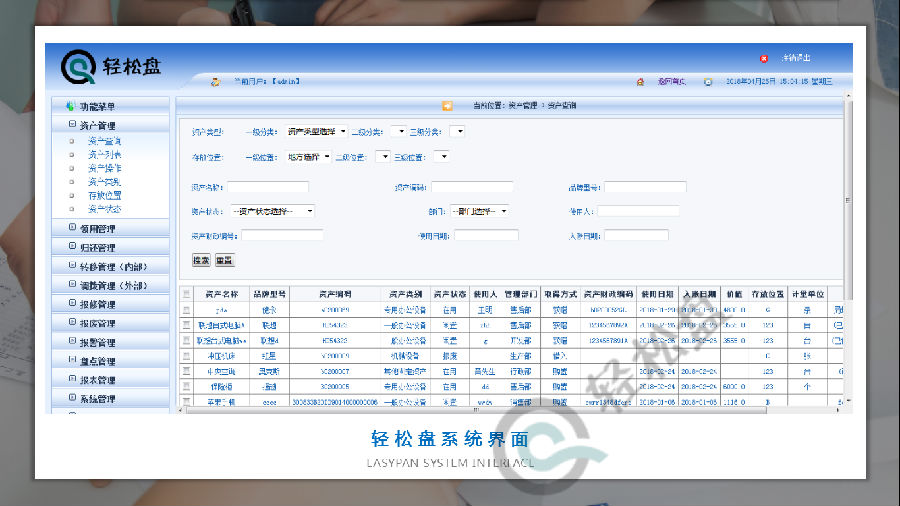Click the 领用日期 date field
This screenshot has width=900, height=506.
pos(486,235)
